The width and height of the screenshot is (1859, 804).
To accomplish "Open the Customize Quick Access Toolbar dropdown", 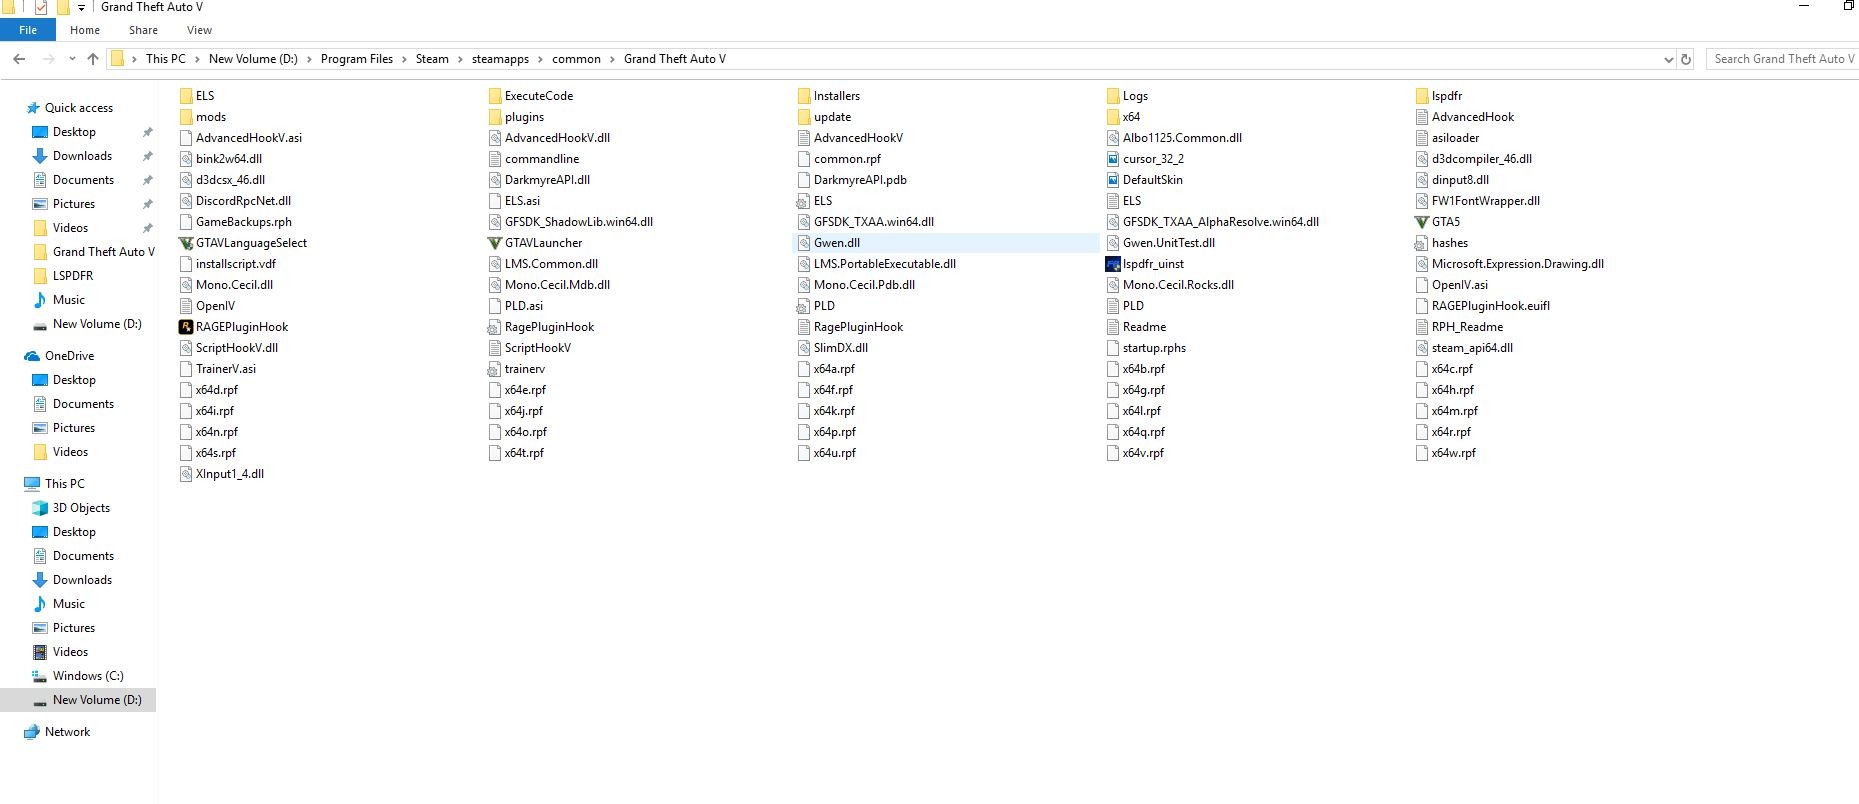I will click(81, 8).
